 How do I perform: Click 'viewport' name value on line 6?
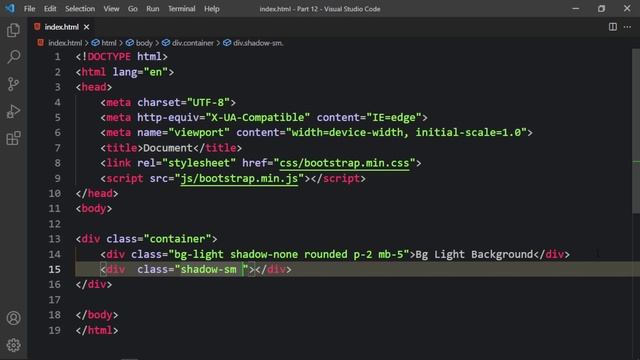point(199,133)
